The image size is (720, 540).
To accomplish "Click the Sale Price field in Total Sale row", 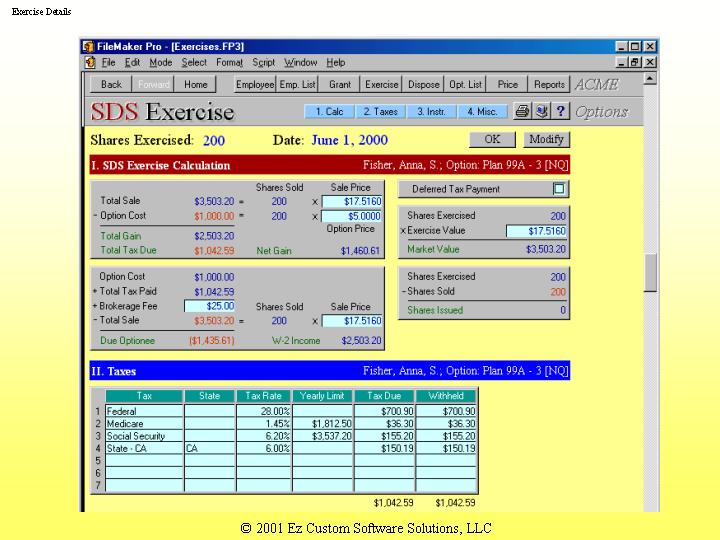I will click(x=352, y=202).
